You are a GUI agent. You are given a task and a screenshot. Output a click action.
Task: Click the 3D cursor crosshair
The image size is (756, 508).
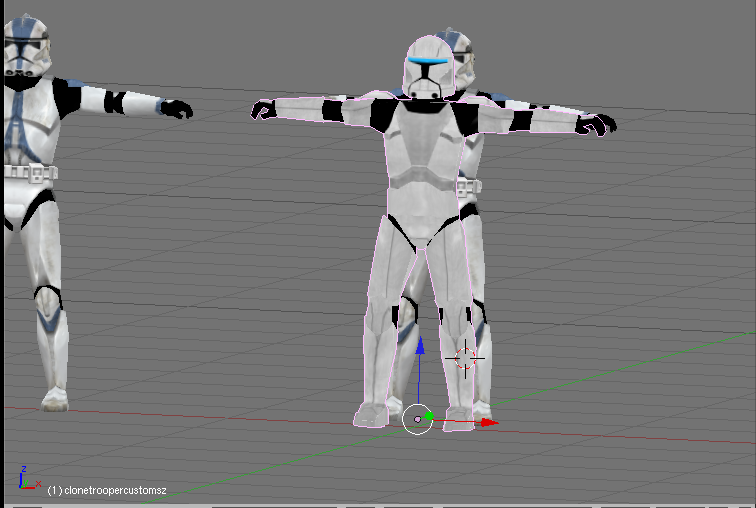click(465, 358)
